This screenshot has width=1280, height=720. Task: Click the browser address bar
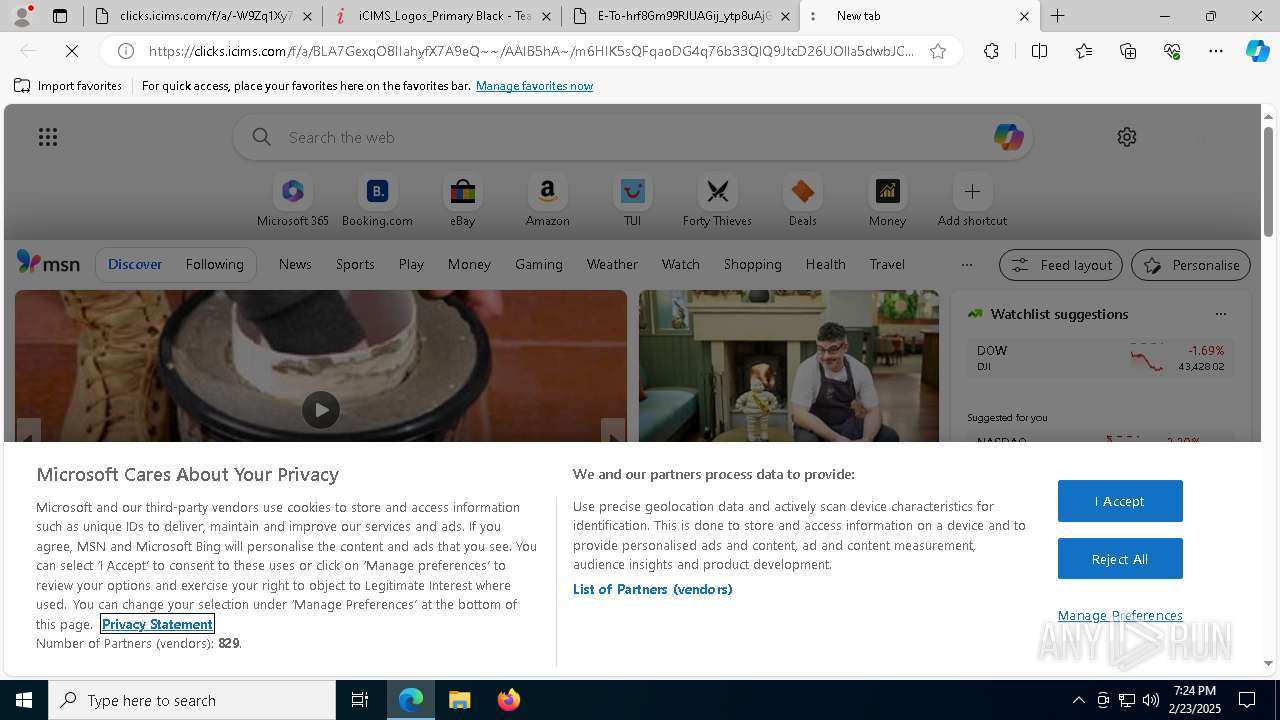point(530,51)
